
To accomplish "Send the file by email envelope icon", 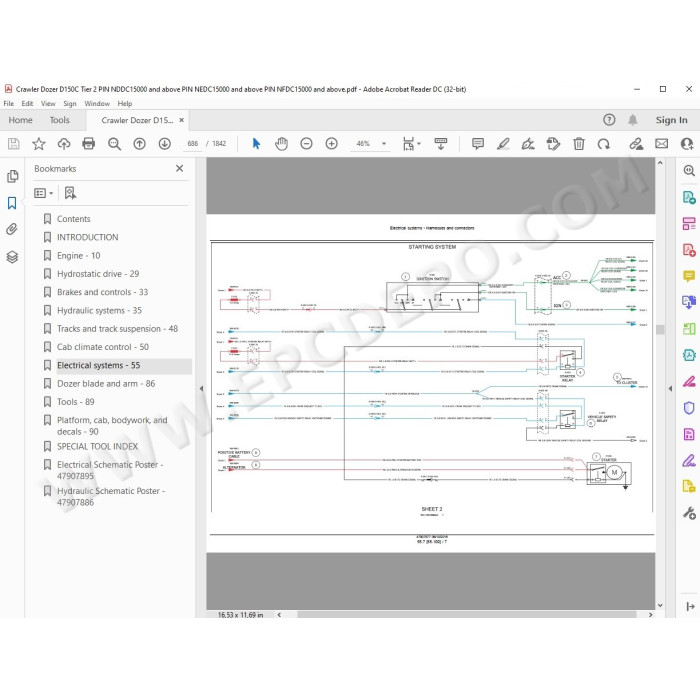I will [662, 144].
